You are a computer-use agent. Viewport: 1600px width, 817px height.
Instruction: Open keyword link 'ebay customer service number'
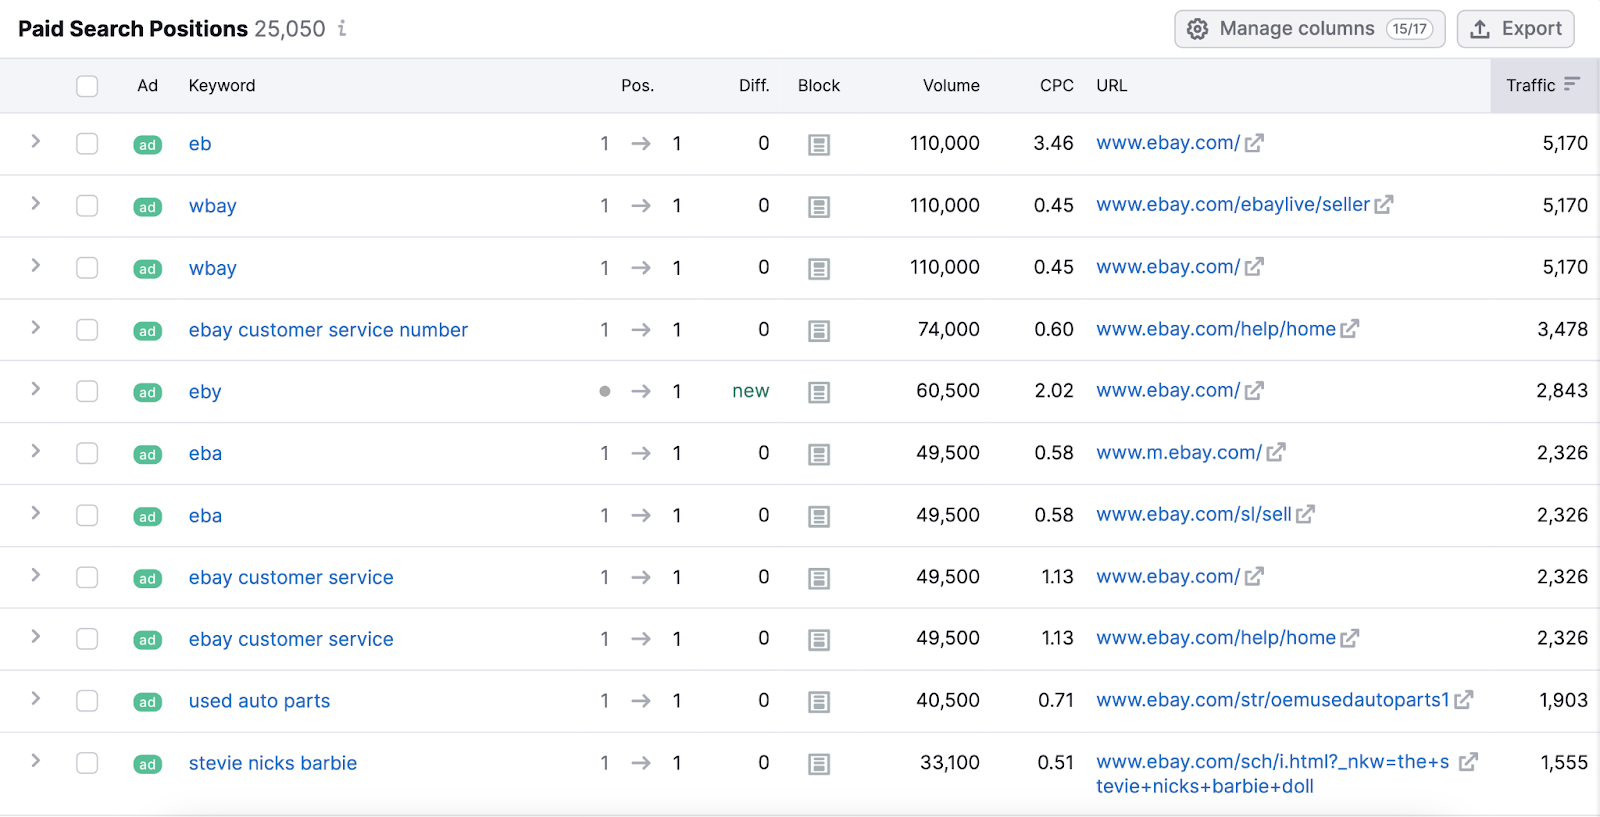point(328,330)
